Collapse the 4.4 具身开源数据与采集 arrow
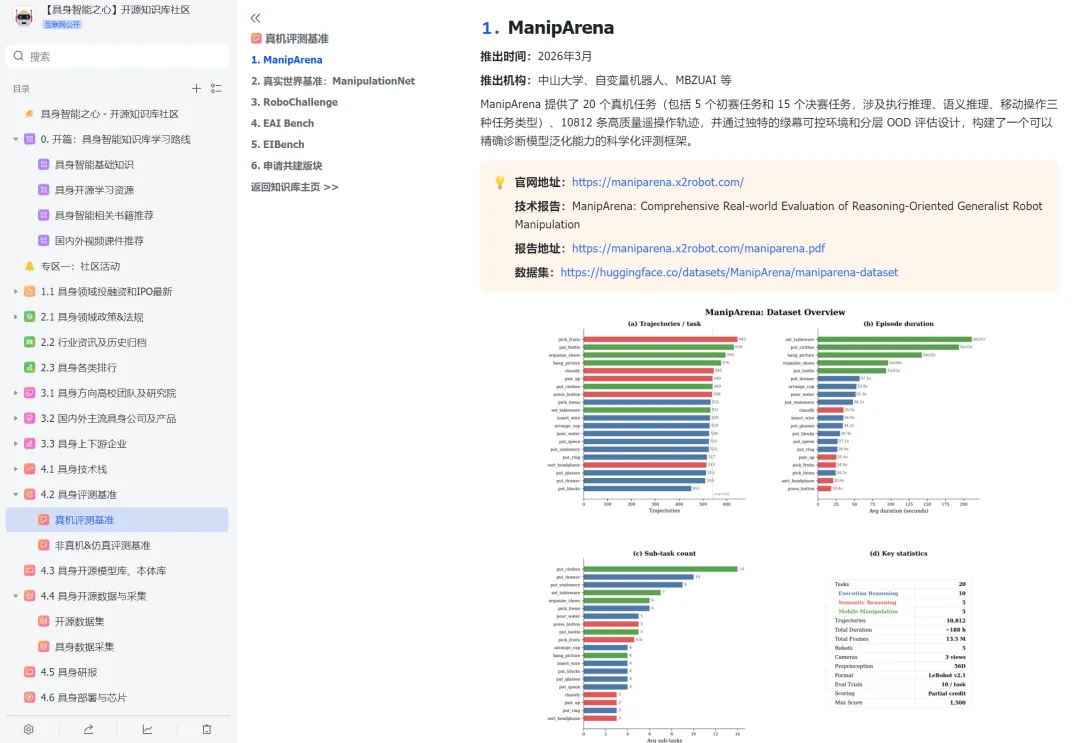Viewport: 1080px width, 743px height. 16,596
